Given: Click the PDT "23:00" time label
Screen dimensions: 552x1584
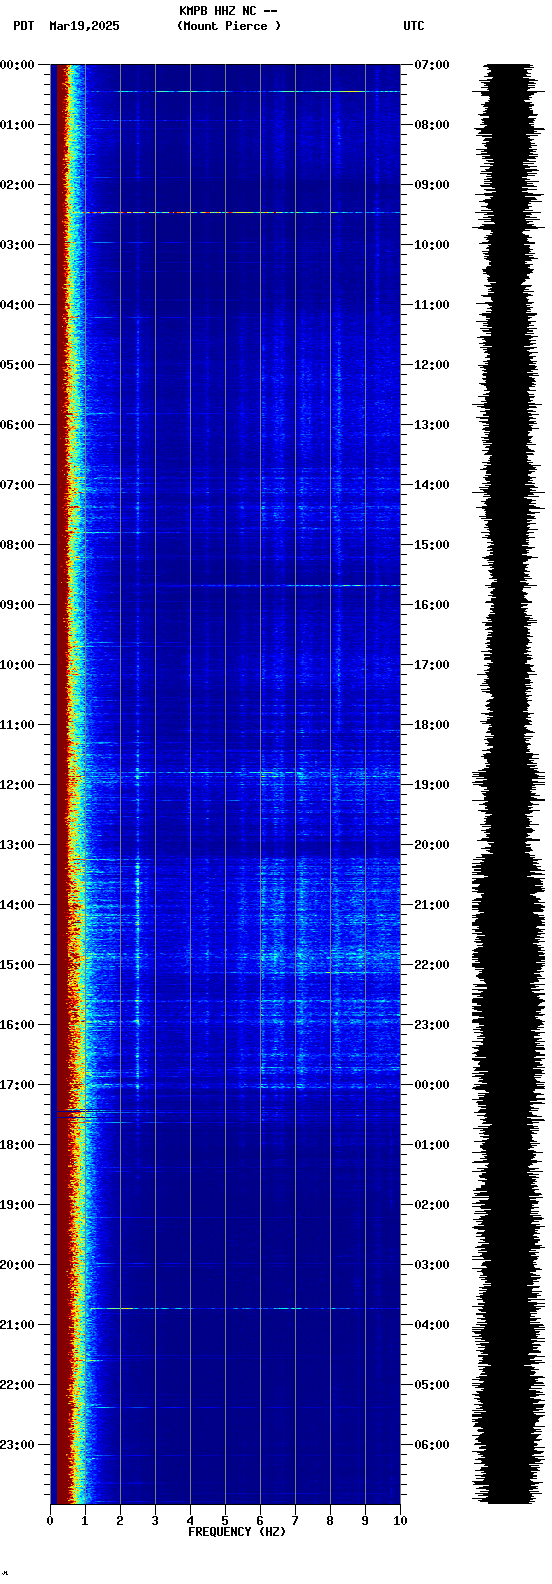Looking at the screenshot, I should pos(17,1445).
